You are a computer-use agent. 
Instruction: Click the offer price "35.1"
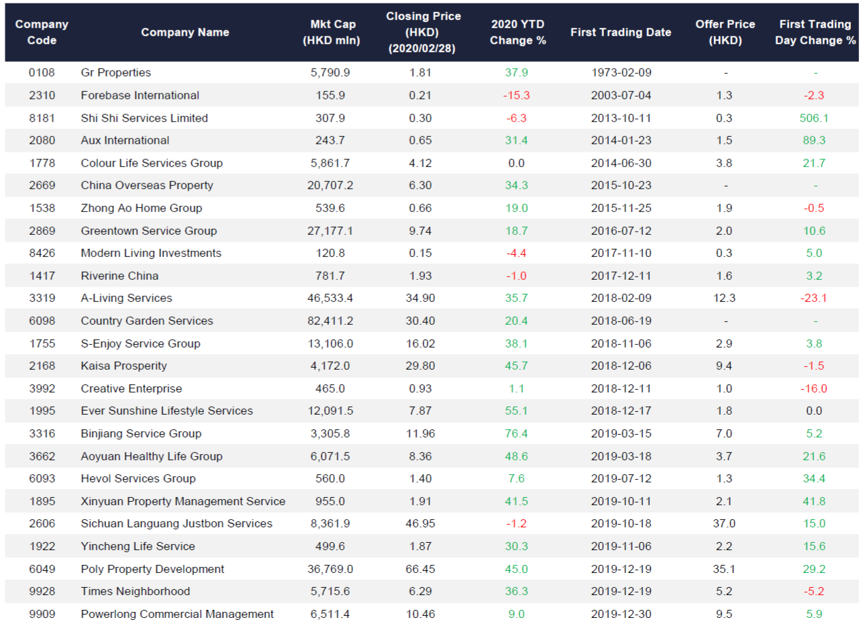(x=724, y=569)
